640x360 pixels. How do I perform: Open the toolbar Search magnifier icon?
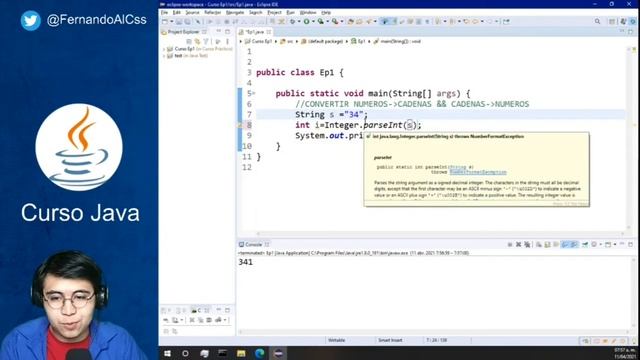tap(597, 21)
